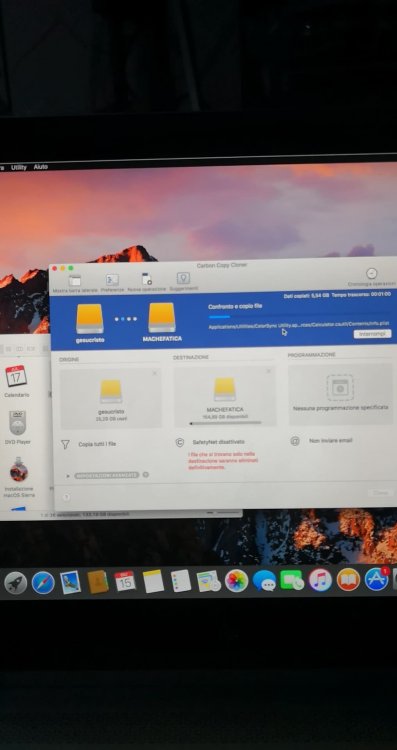The image size is (397, 750).
Task: Open Photos from the Dock
Action: [x=236, y=581]
